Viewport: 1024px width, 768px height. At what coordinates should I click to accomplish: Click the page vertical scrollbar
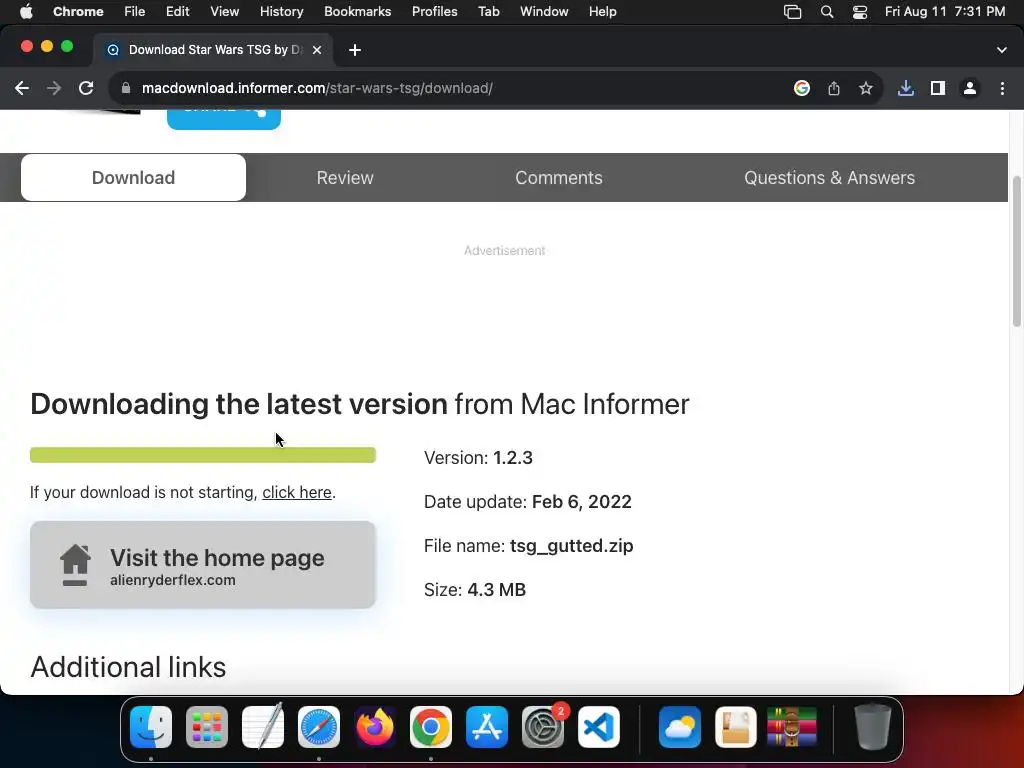1016,251
